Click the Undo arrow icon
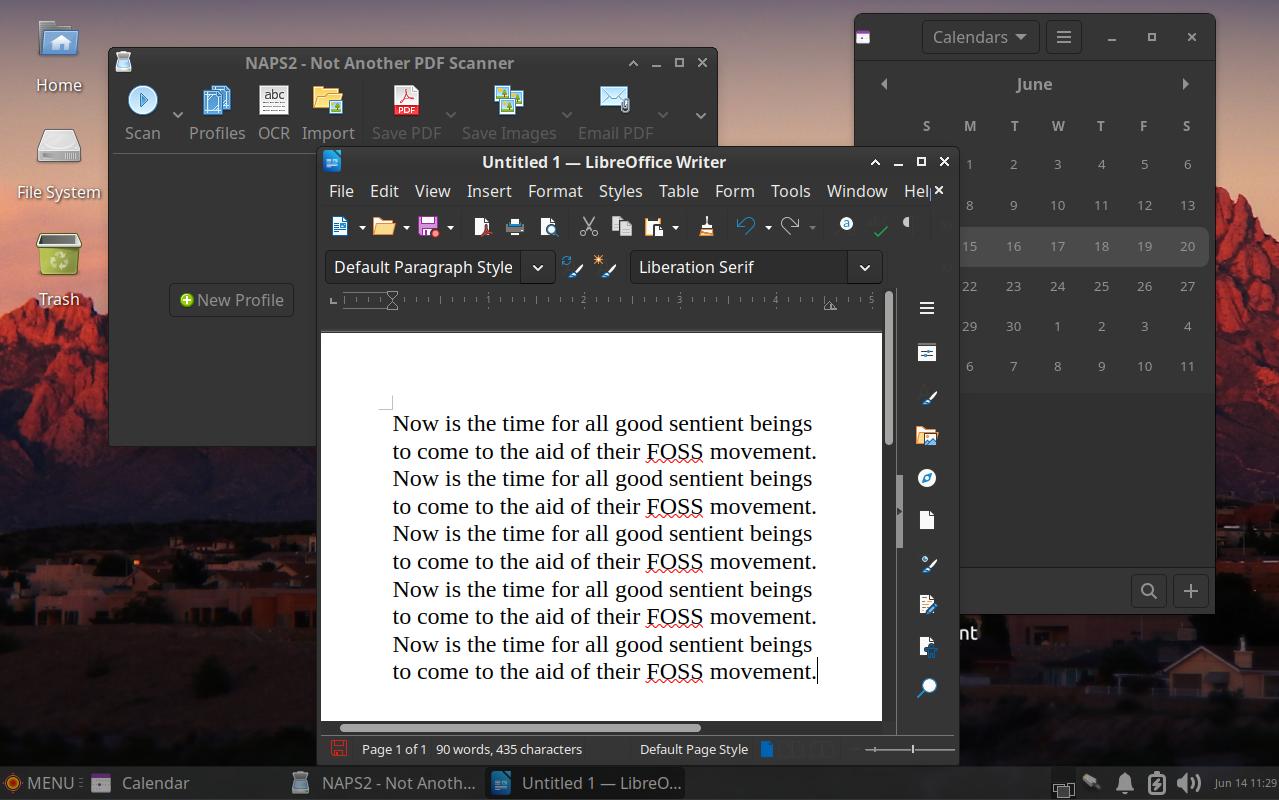The height and width of the screenshot is (800, 1279). click(x=746, y=227)
